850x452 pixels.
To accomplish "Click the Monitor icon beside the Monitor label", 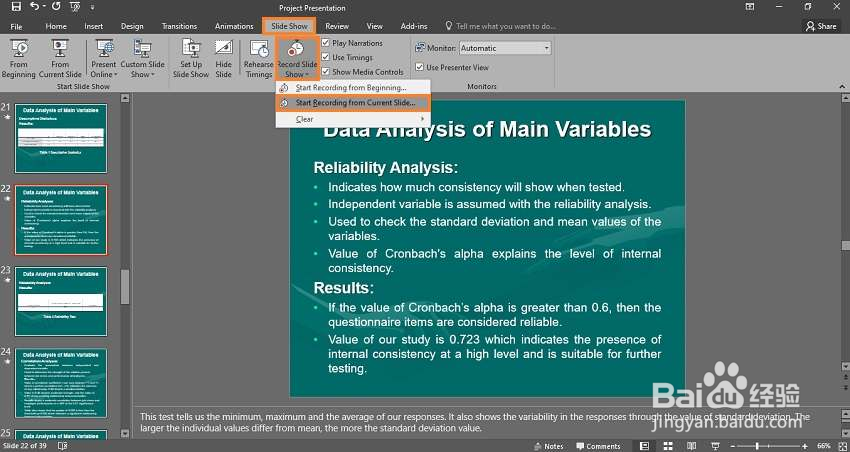I will (420, 48).
